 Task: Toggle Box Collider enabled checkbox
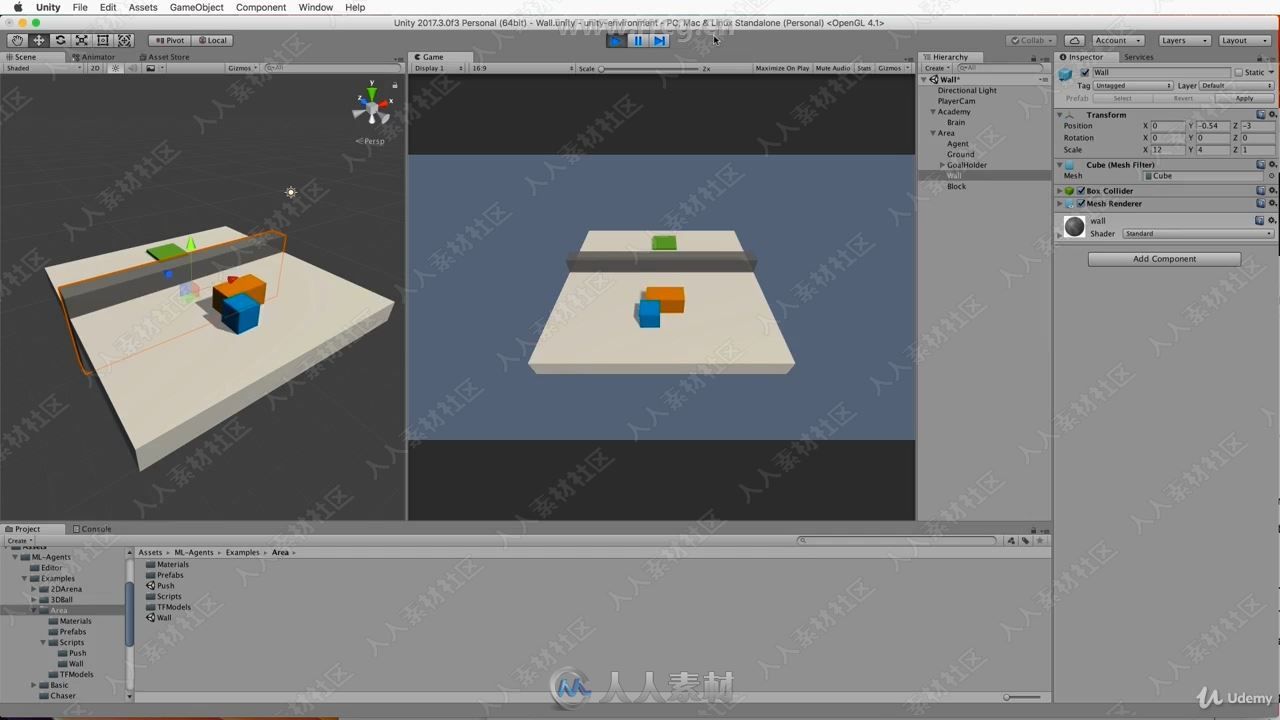click(x=1080, y=190)
